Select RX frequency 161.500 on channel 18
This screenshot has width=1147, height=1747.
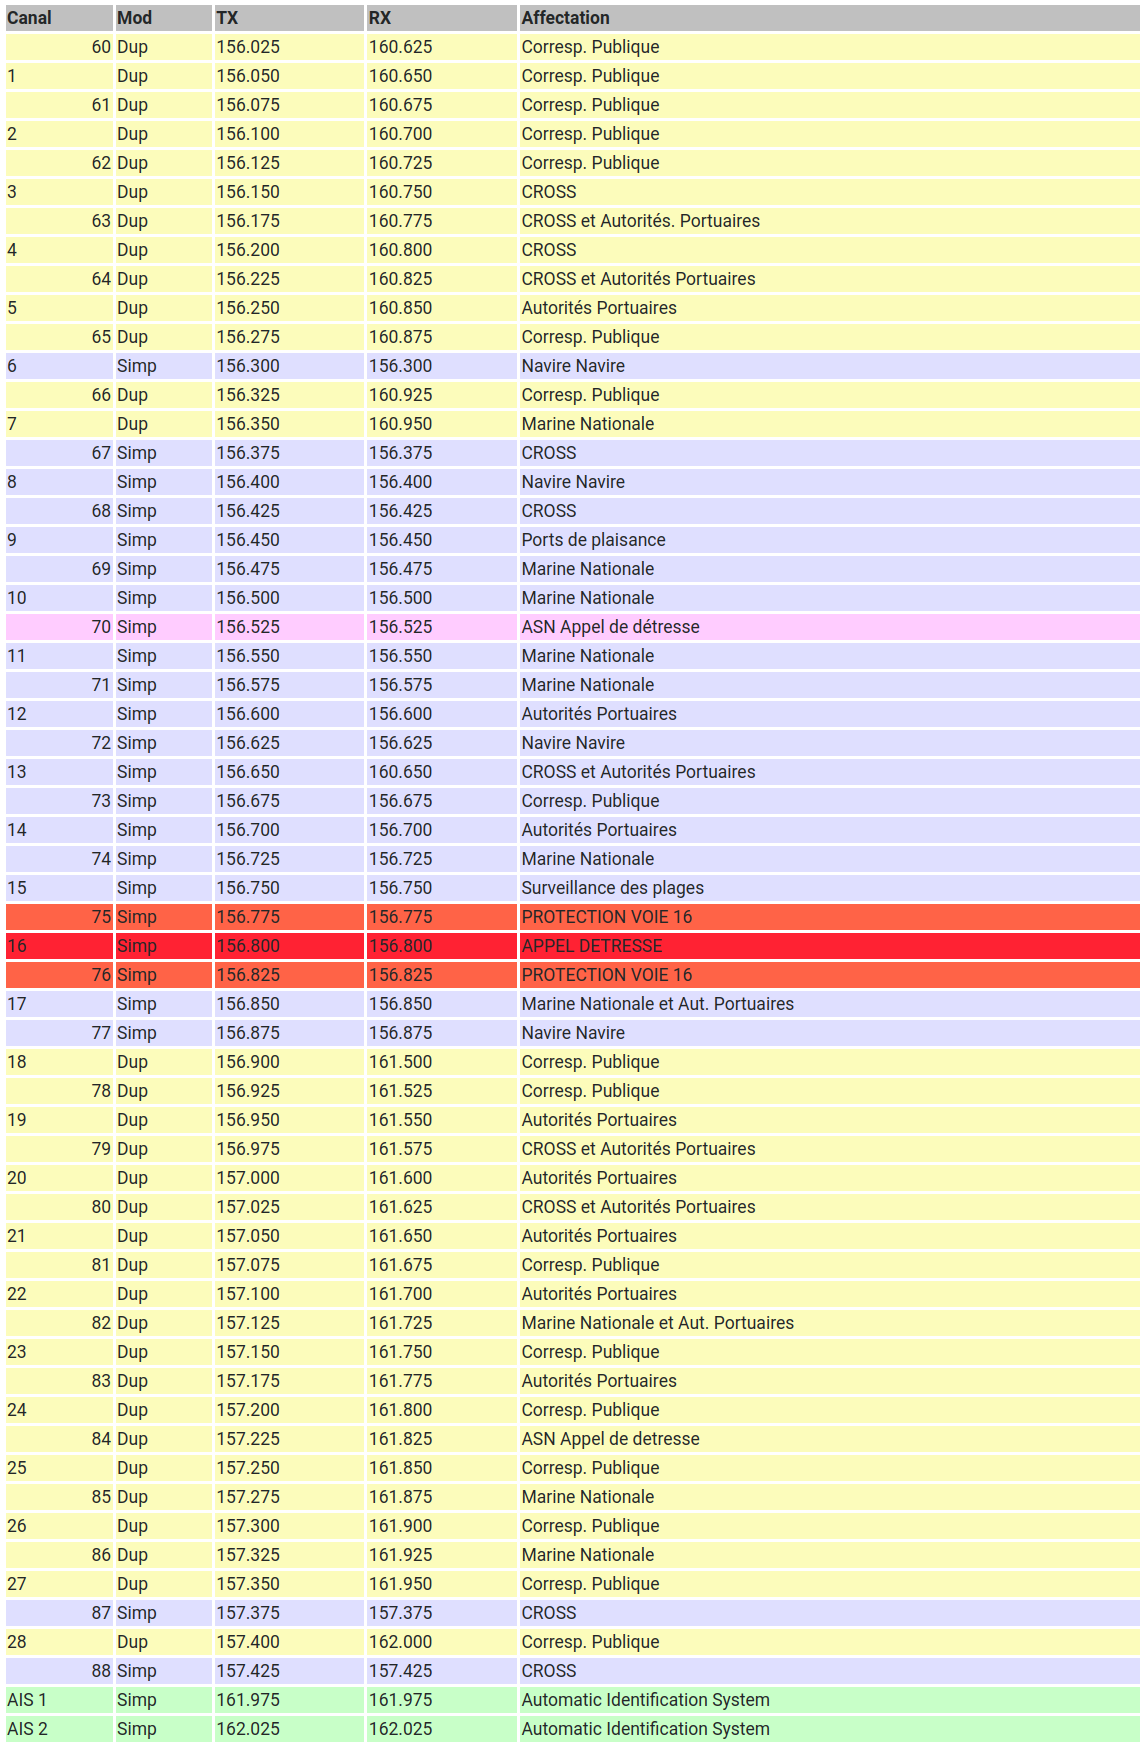[440, 1062]
